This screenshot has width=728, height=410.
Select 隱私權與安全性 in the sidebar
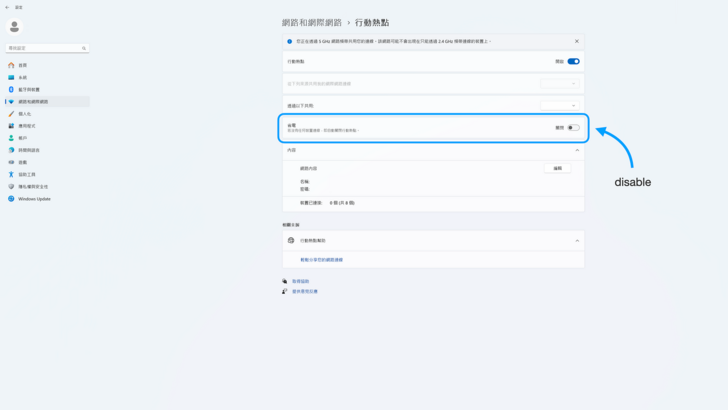[32, 186]
